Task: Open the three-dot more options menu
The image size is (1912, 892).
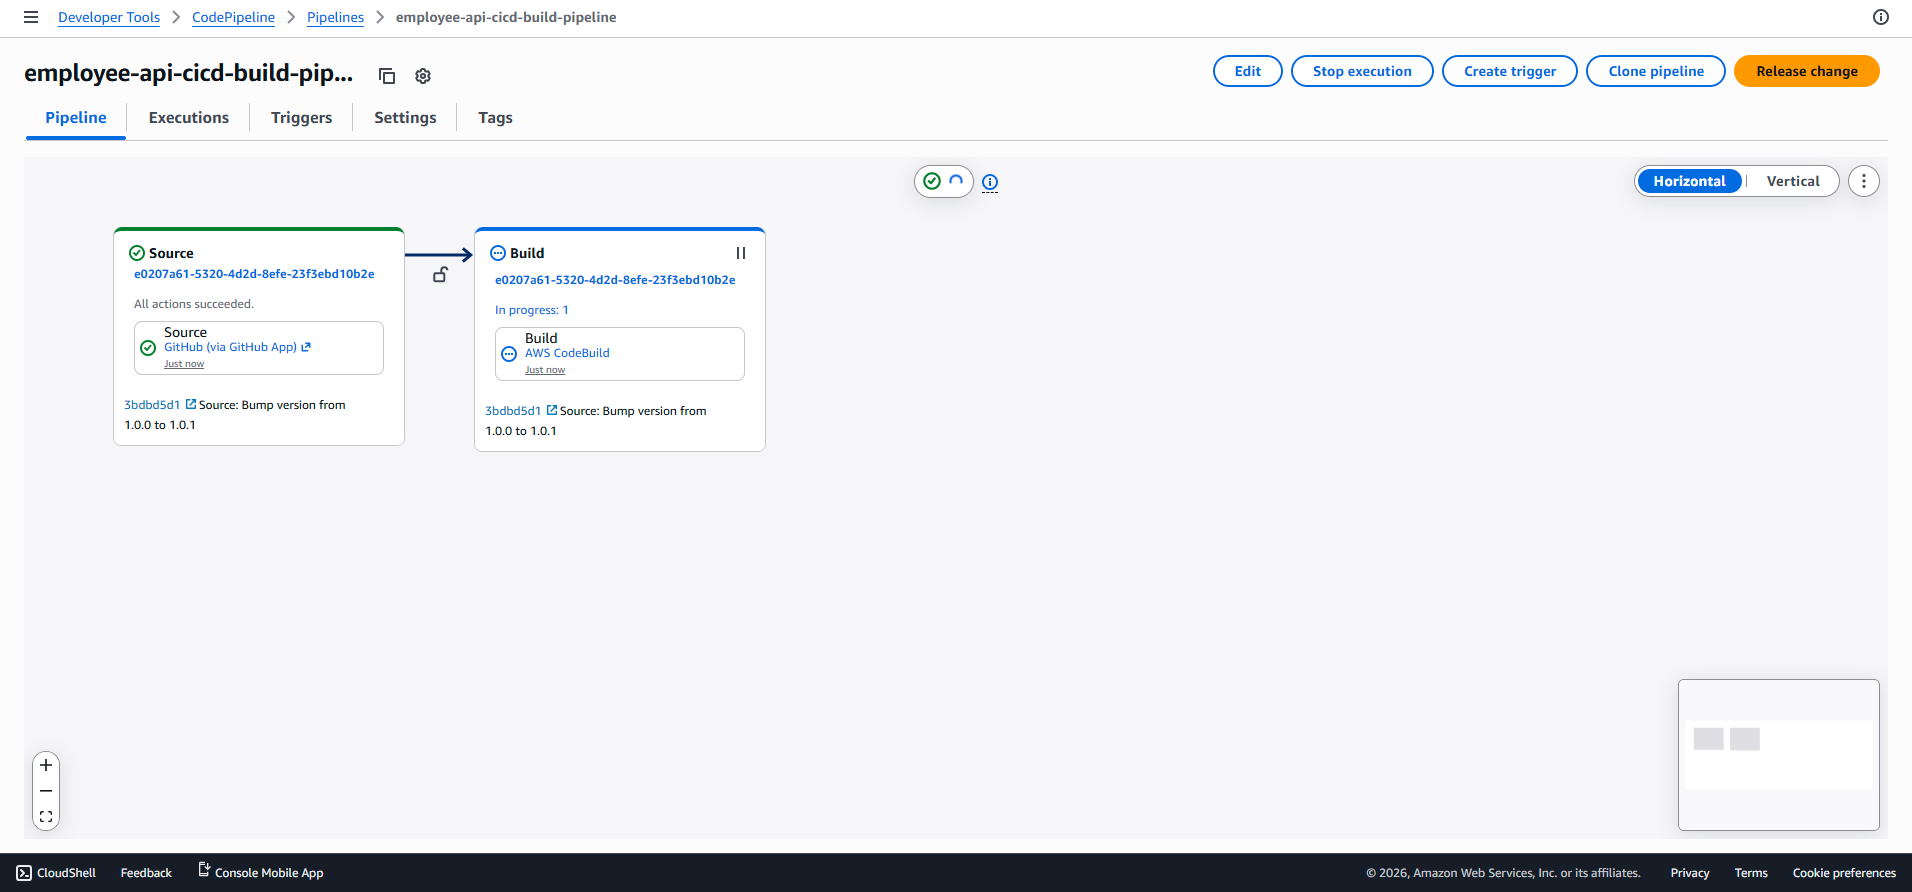Action: coord(1864,181)
